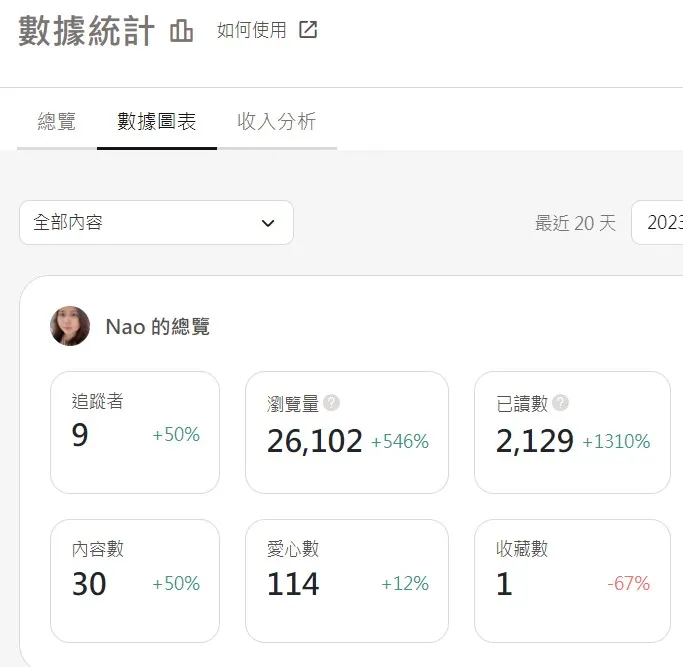Click the -67% decline value
Screen dimensions: 683x667
(629, 583)
